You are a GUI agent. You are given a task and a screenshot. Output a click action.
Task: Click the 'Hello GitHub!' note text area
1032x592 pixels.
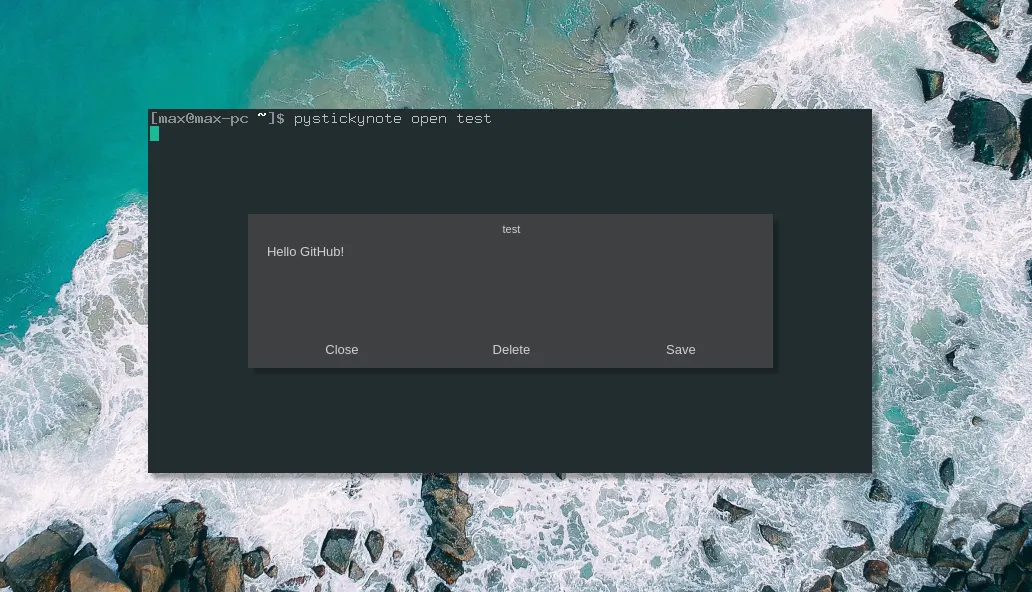coord(510,286)
